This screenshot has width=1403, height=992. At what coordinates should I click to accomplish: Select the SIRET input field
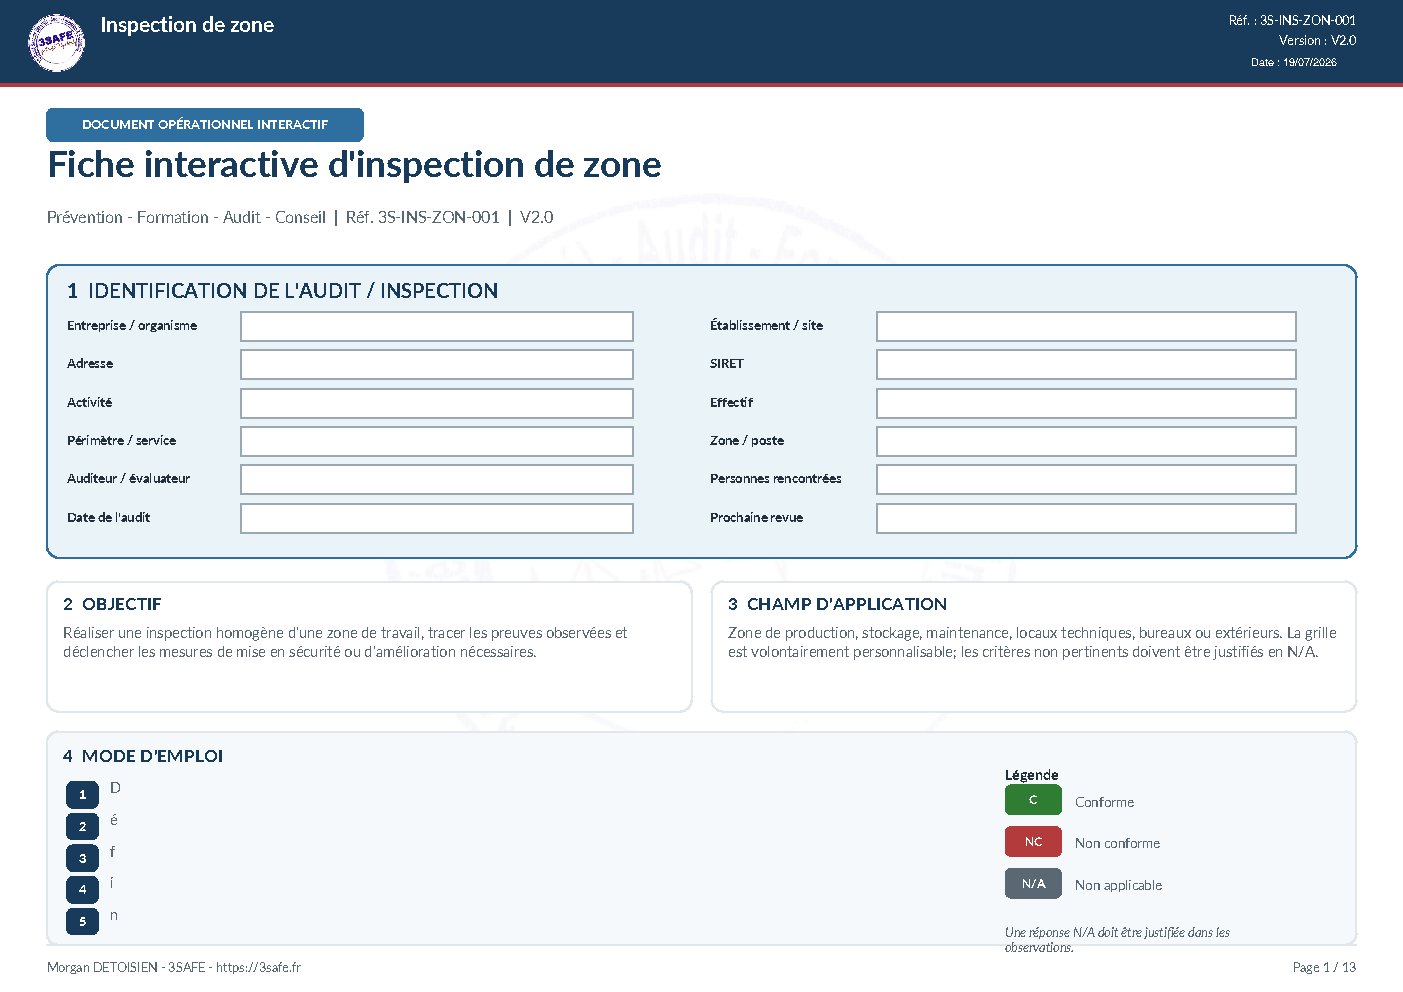tap(1086, 364)
